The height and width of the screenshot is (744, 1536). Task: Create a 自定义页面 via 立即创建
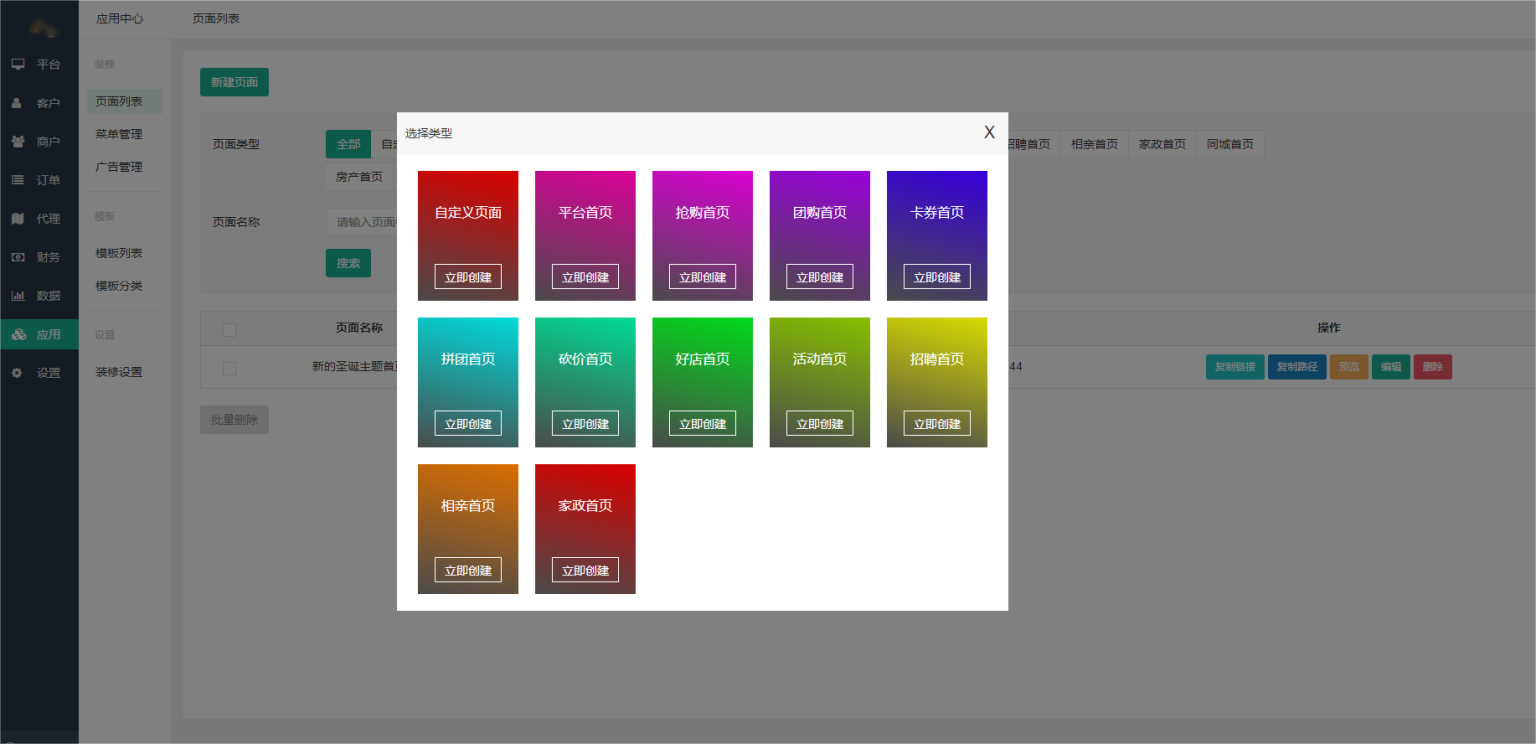click(x=468, y=277)
